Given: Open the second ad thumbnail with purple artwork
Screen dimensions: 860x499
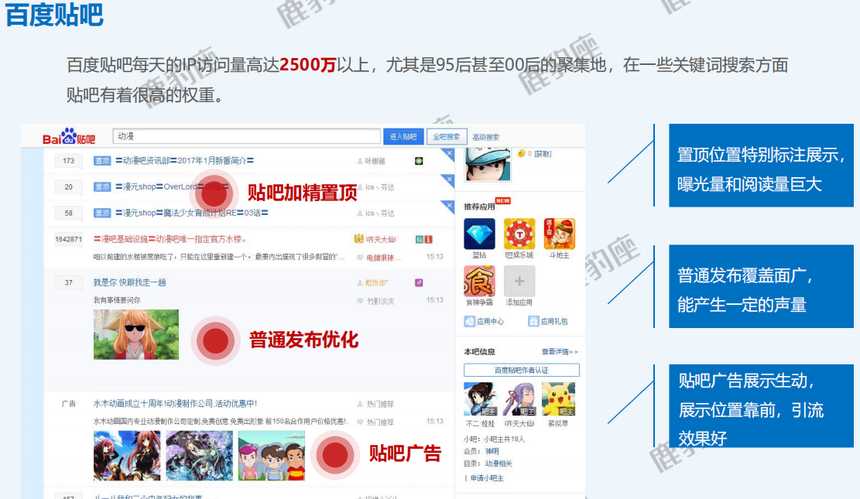Looking at the screenshot, I should [199, 456].
